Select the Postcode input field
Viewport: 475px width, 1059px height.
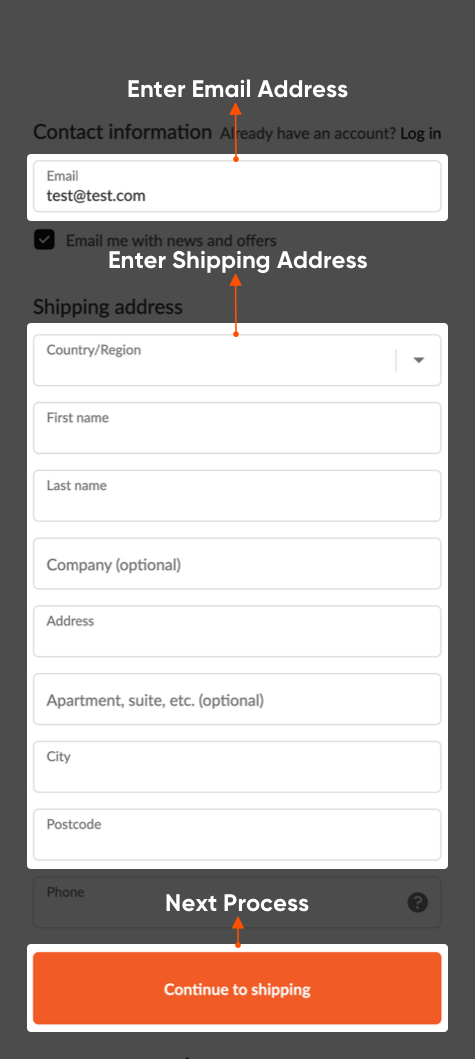click(237, 835)
